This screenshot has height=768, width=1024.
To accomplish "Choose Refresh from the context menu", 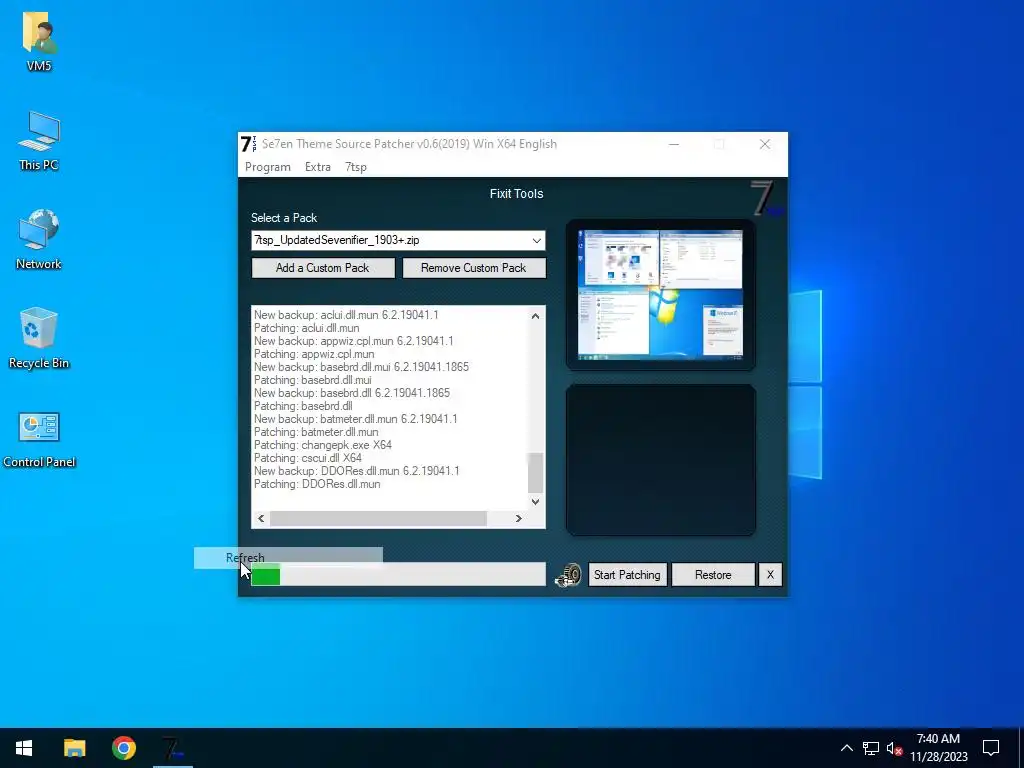I will 288,558.
